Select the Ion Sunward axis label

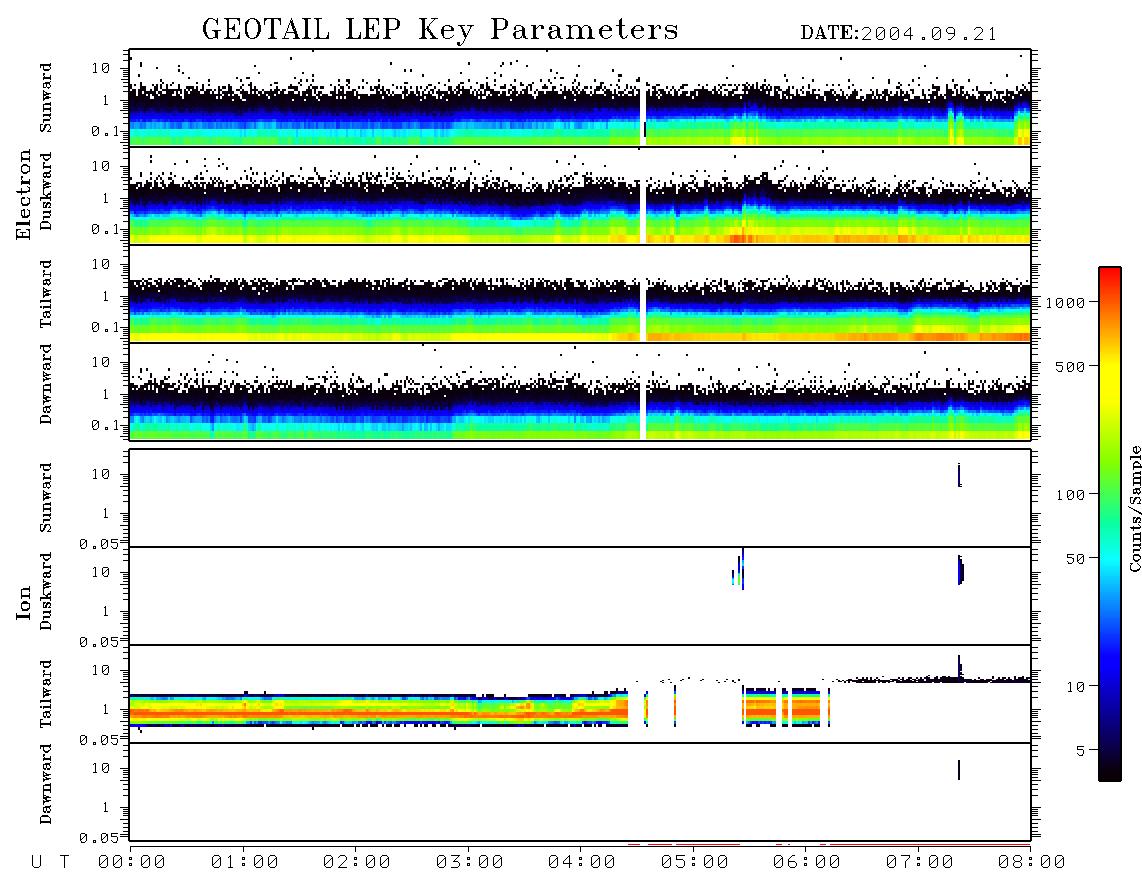pyautogui.click(x=46, y=497)
